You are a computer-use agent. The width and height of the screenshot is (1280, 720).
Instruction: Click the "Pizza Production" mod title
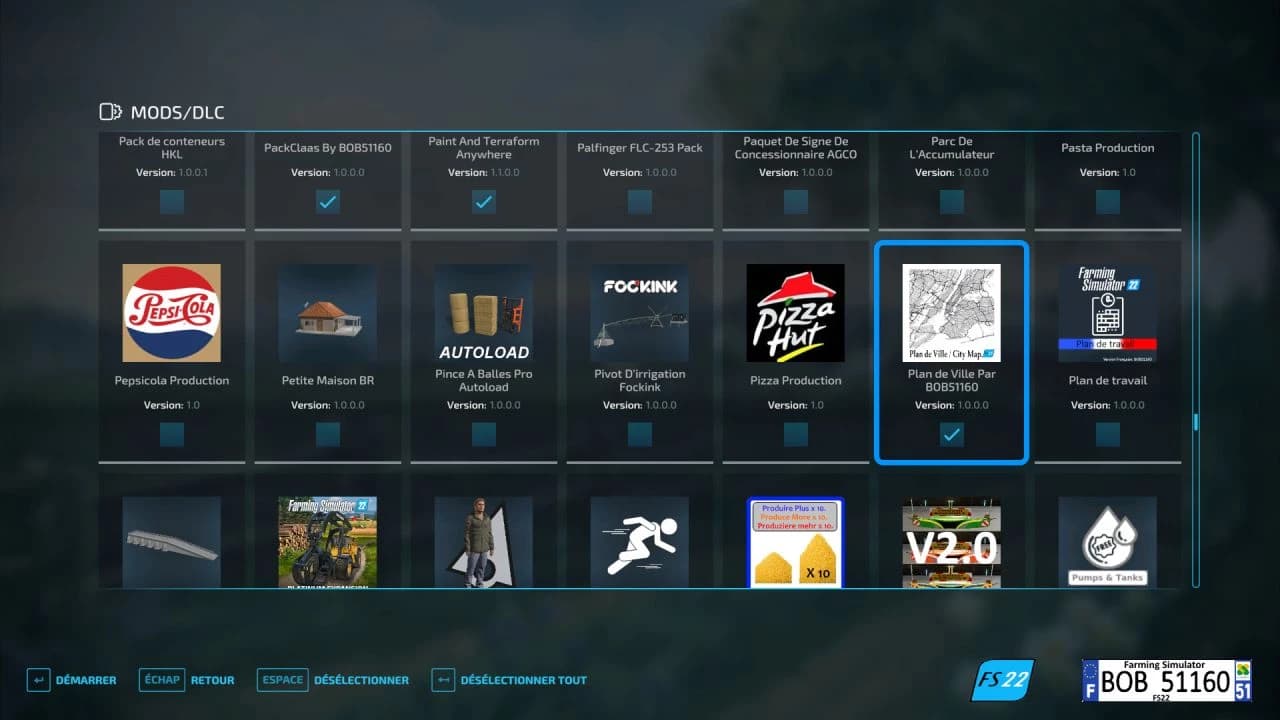(796, 381)
